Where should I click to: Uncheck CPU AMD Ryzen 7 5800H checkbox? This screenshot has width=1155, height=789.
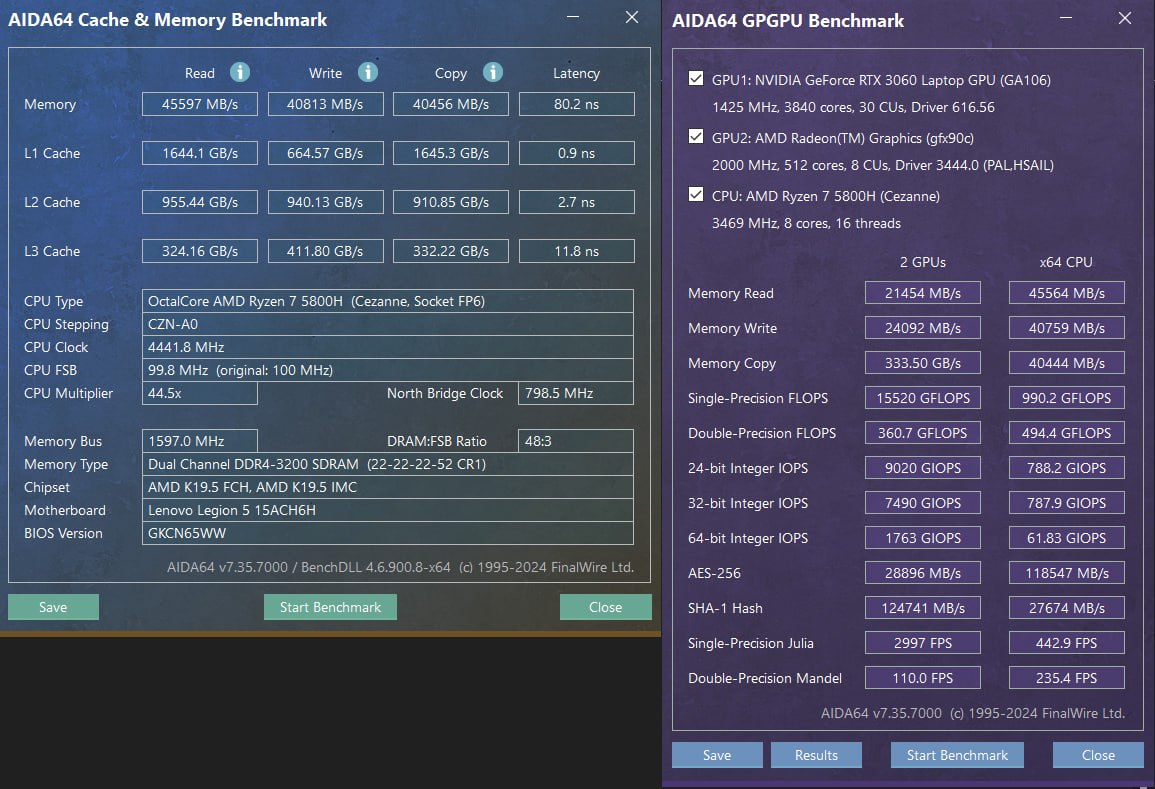pyautogui.click(x=695, y=194)
